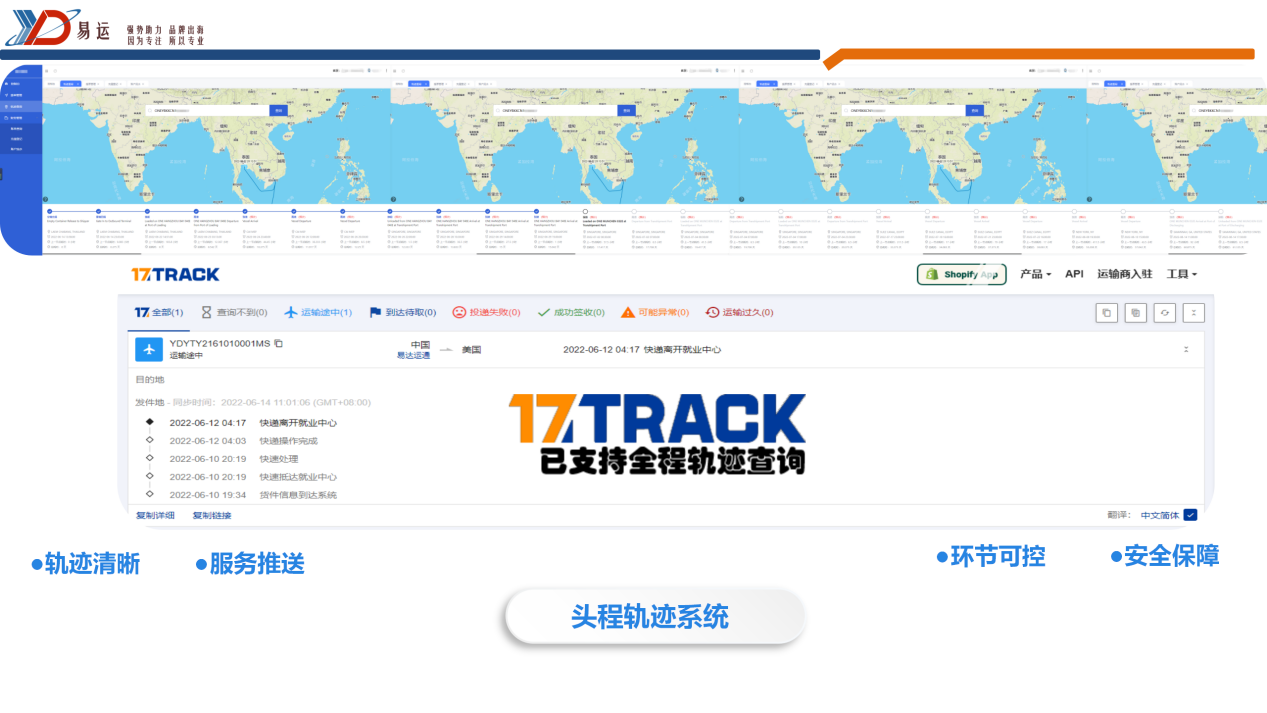The image size is (1267, 713).
Task: Select the 运输过久(0) clock tab
Action: [739, 312]
